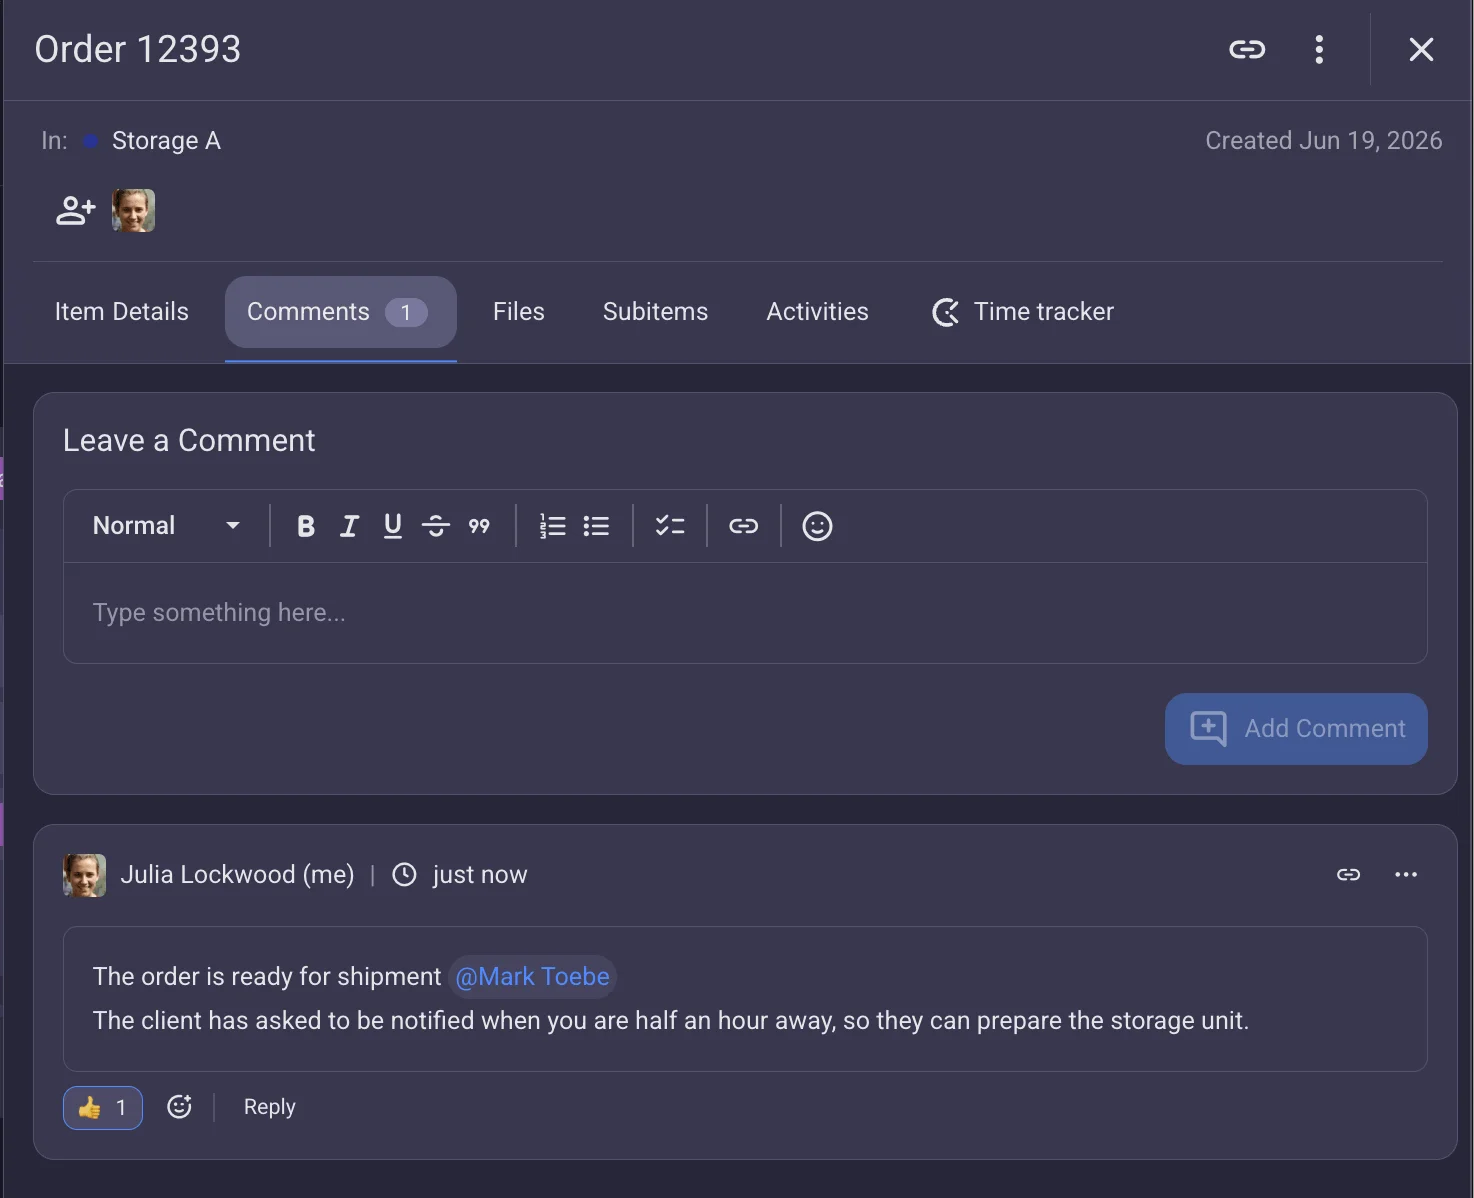Screen dimensions: 1474x1198
Task: Open the Time tracker tab
Action: (1022, 312)
